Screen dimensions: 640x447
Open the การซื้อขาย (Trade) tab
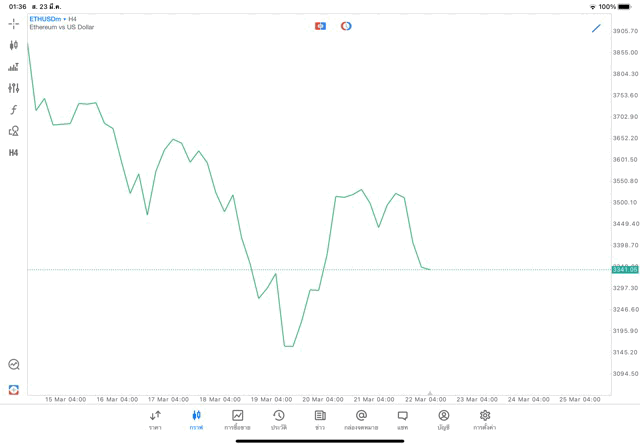point(237,420)
